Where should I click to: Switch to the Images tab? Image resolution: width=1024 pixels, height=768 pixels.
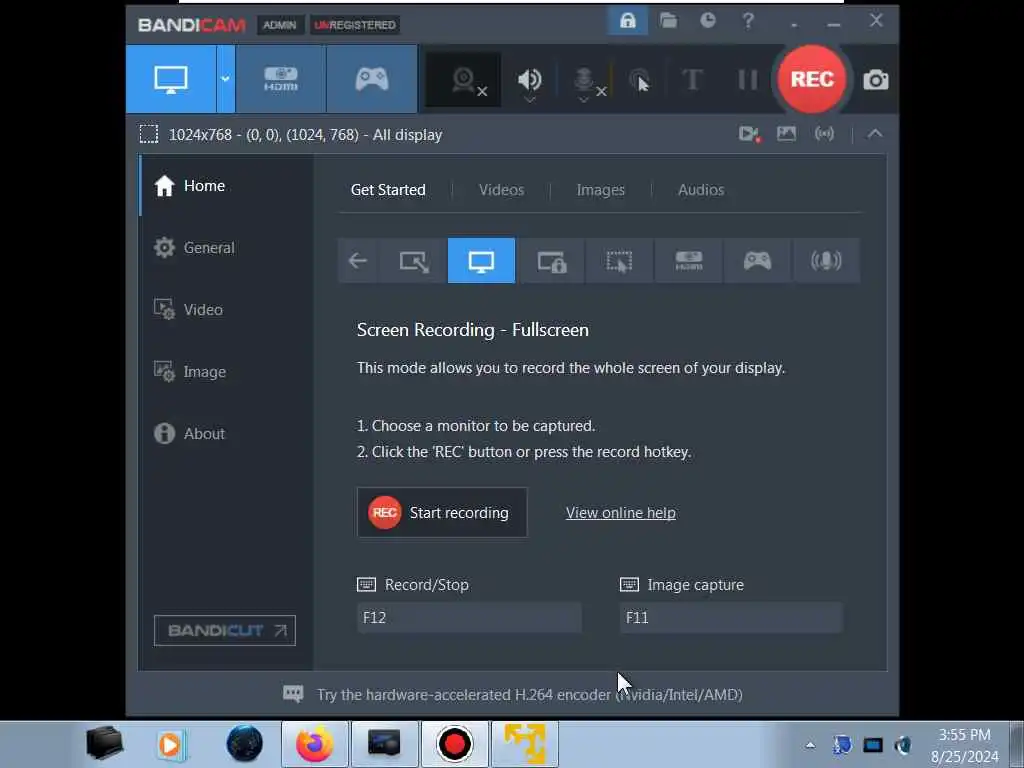(x=600, y=190)
